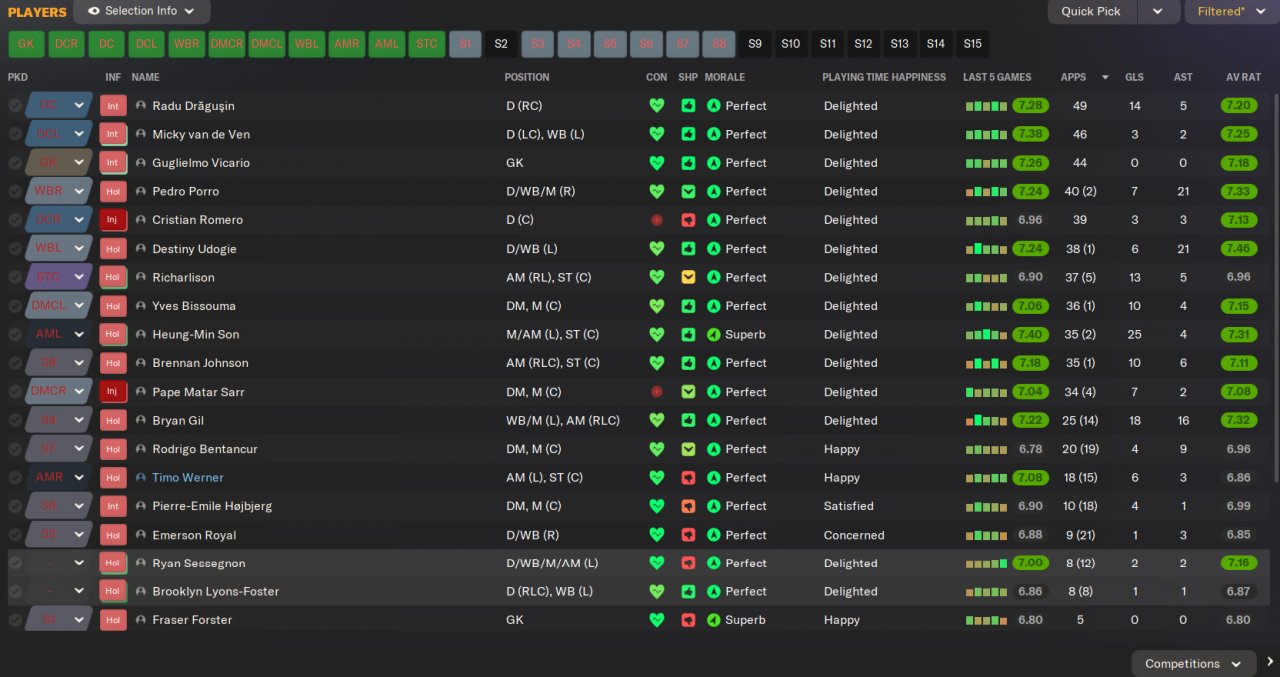Open picked position dropdown for Radu Drăgușin

tap(79, 105)
